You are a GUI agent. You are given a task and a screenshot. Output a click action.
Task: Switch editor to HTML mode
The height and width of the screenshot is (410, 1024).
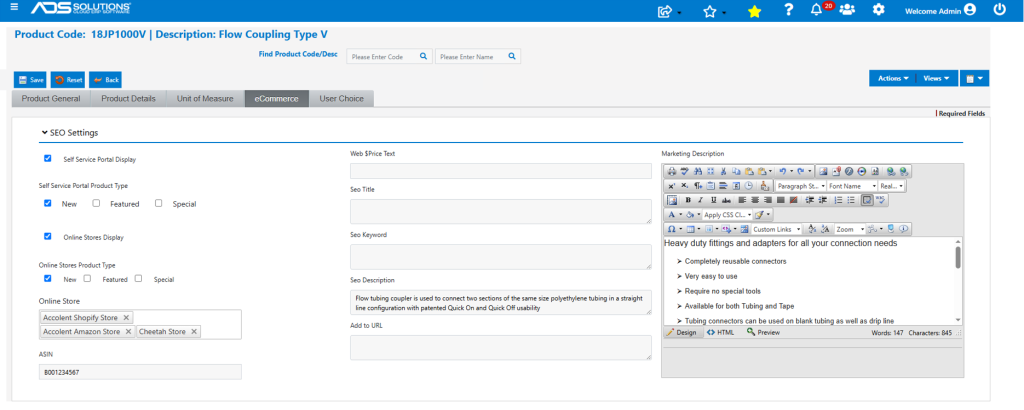pyautogui.click(x=720, y=332)
